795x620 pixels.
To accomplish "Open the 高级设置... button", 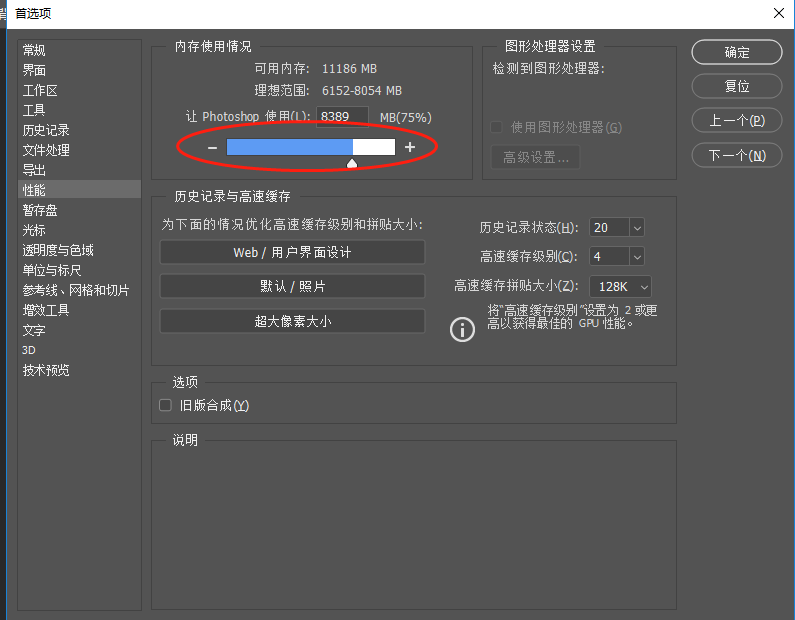I will coord(535,157).
